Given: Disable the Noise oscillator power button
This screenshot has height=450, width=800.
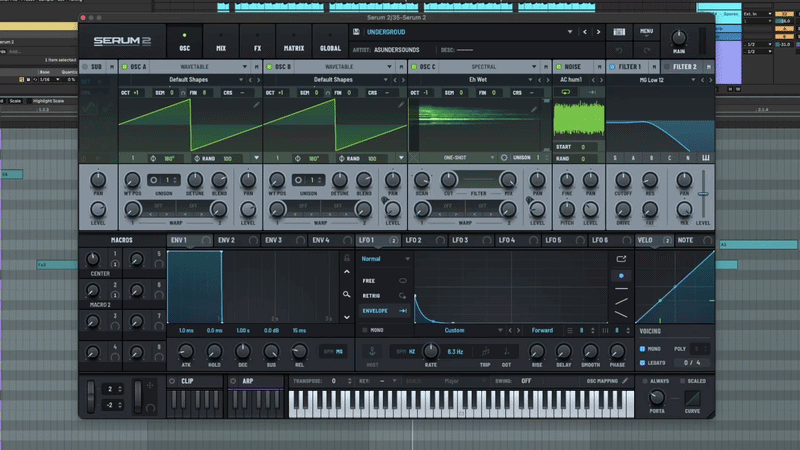Looking at the screenshot, I should [559, 67].
